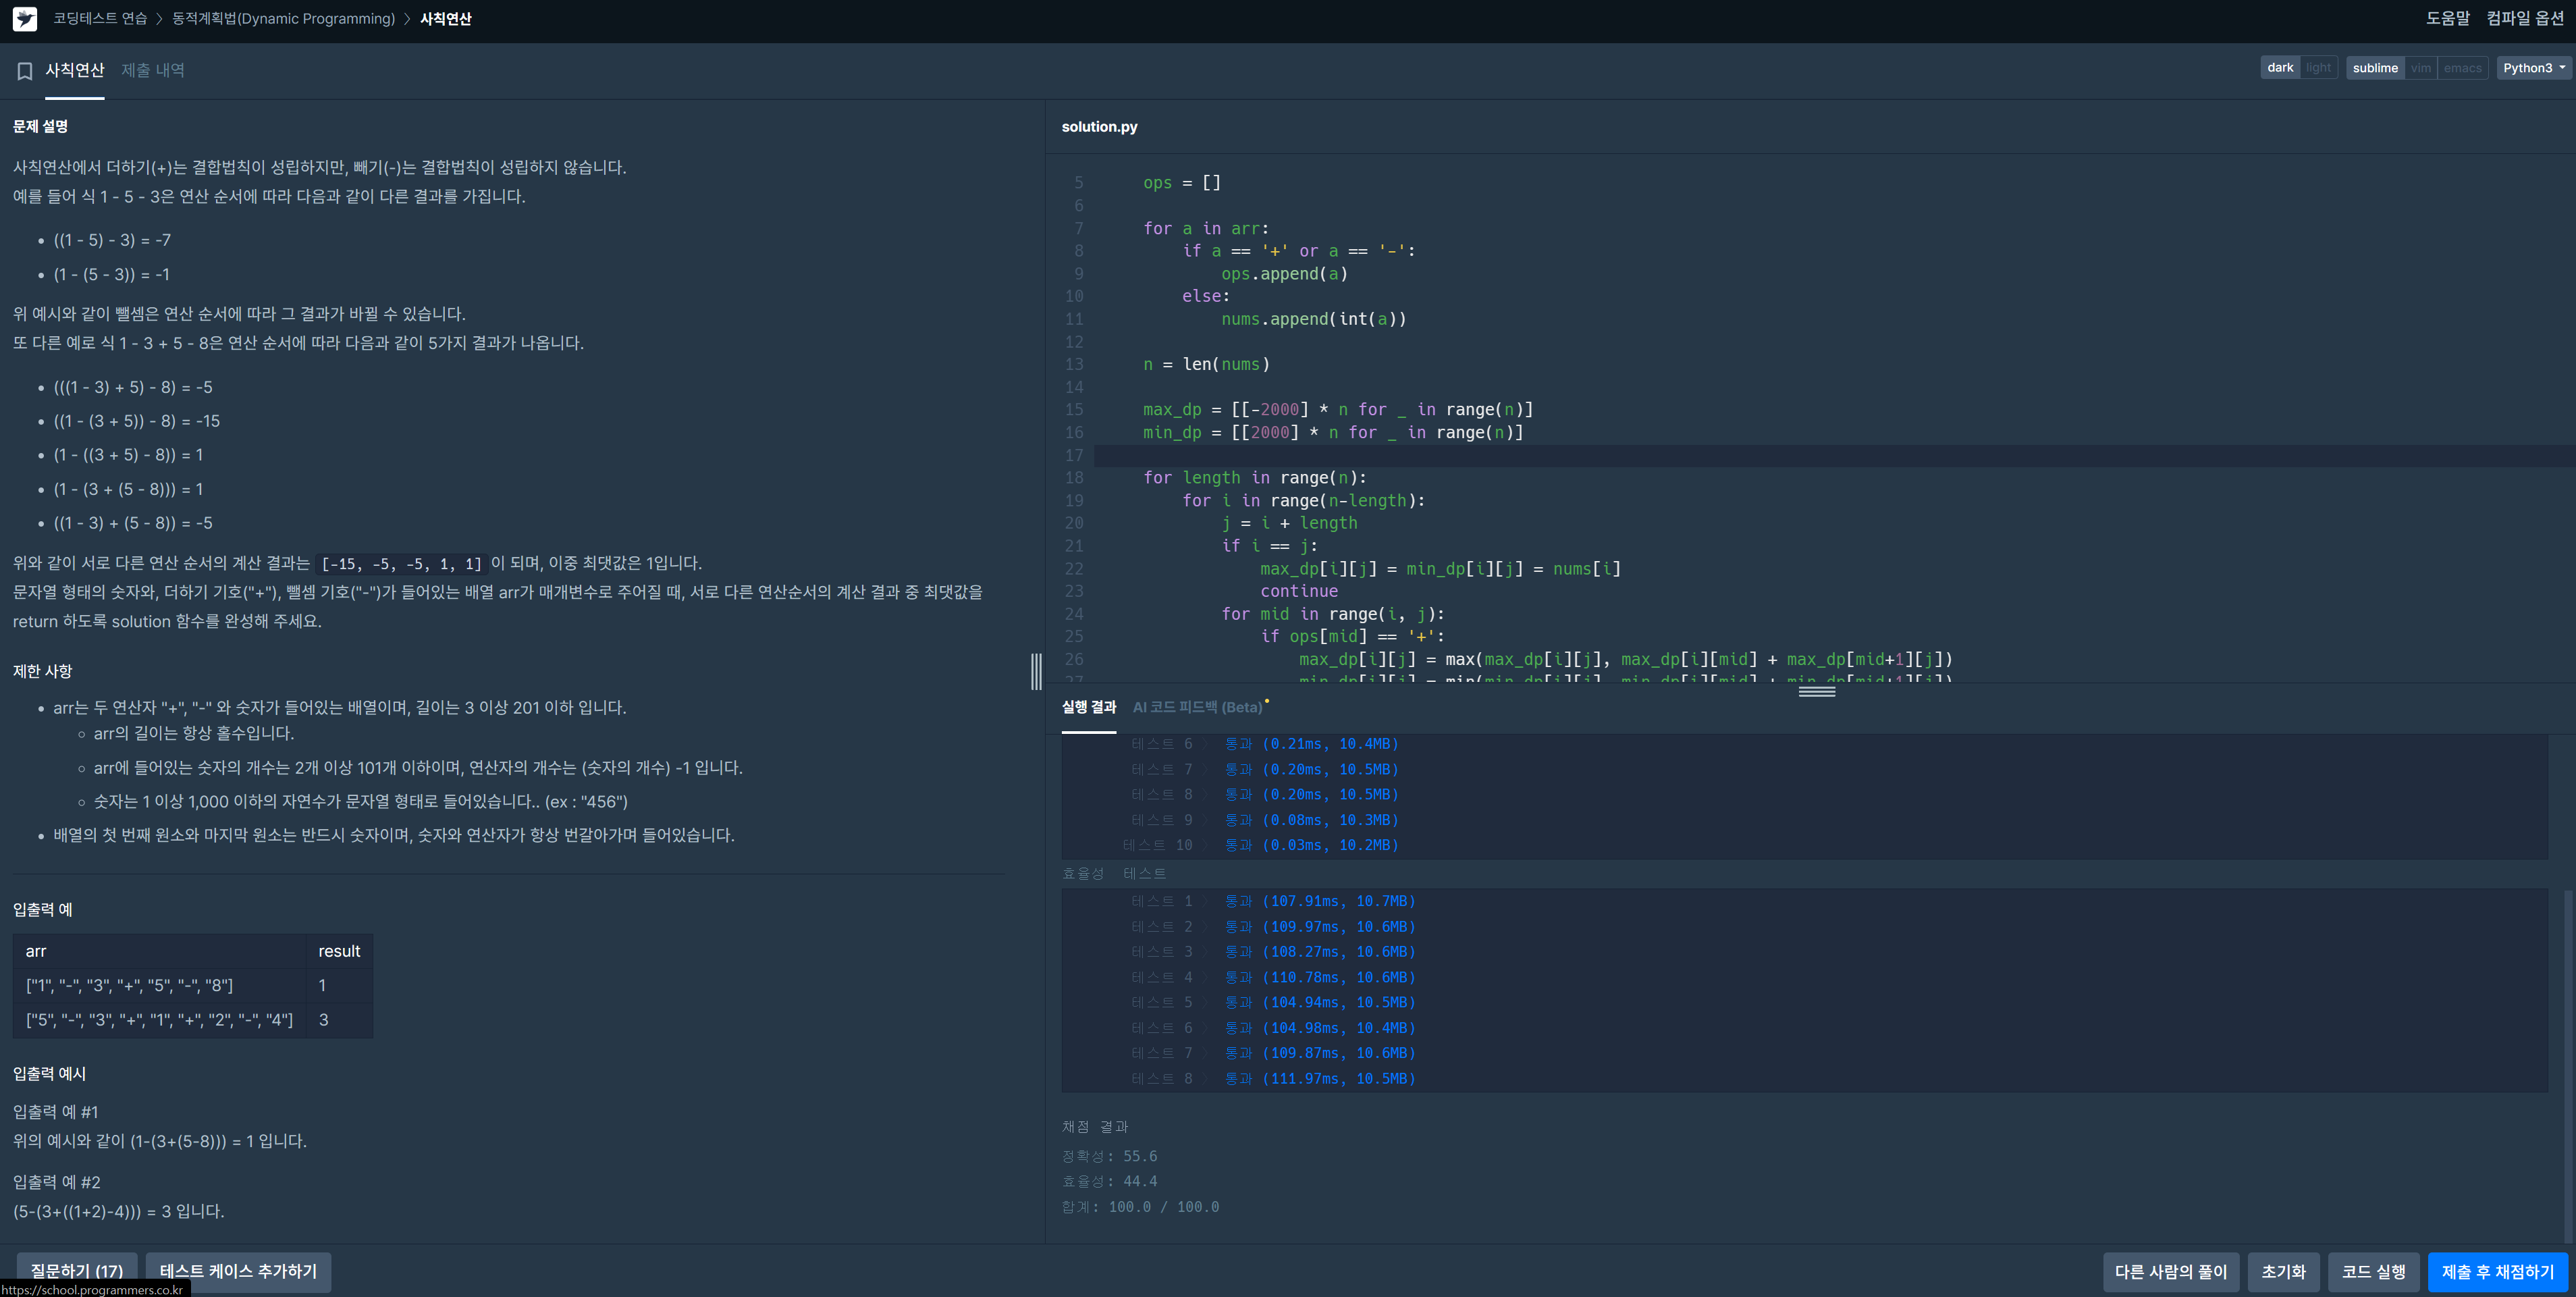2576x1297 pixels.
Task: Click the 초기화 reset button
Action: (2283, 1272)
